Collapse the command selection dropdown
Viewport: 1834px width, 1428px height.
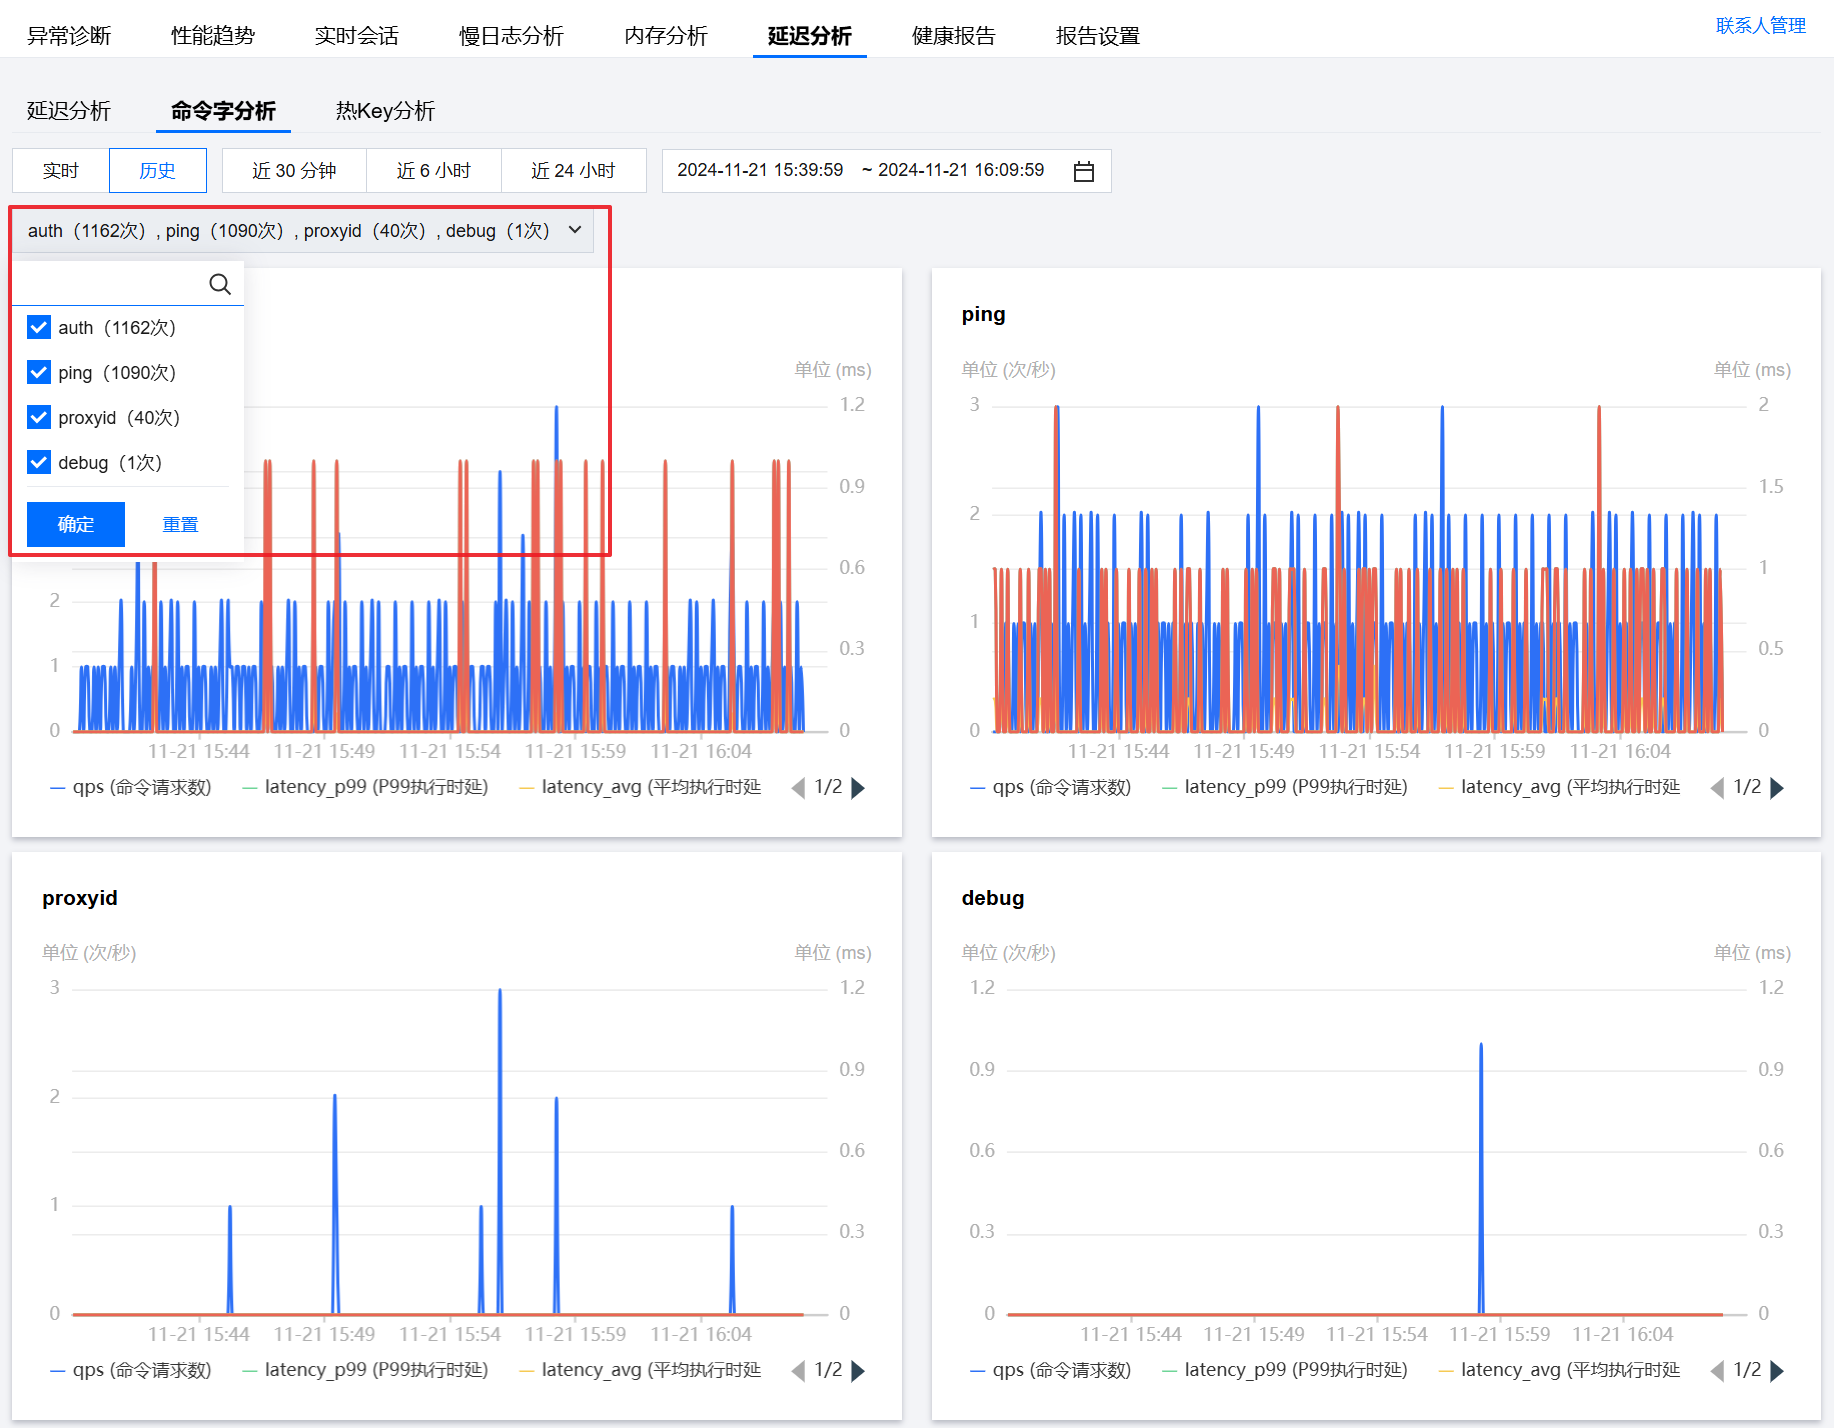click(575, 230)
